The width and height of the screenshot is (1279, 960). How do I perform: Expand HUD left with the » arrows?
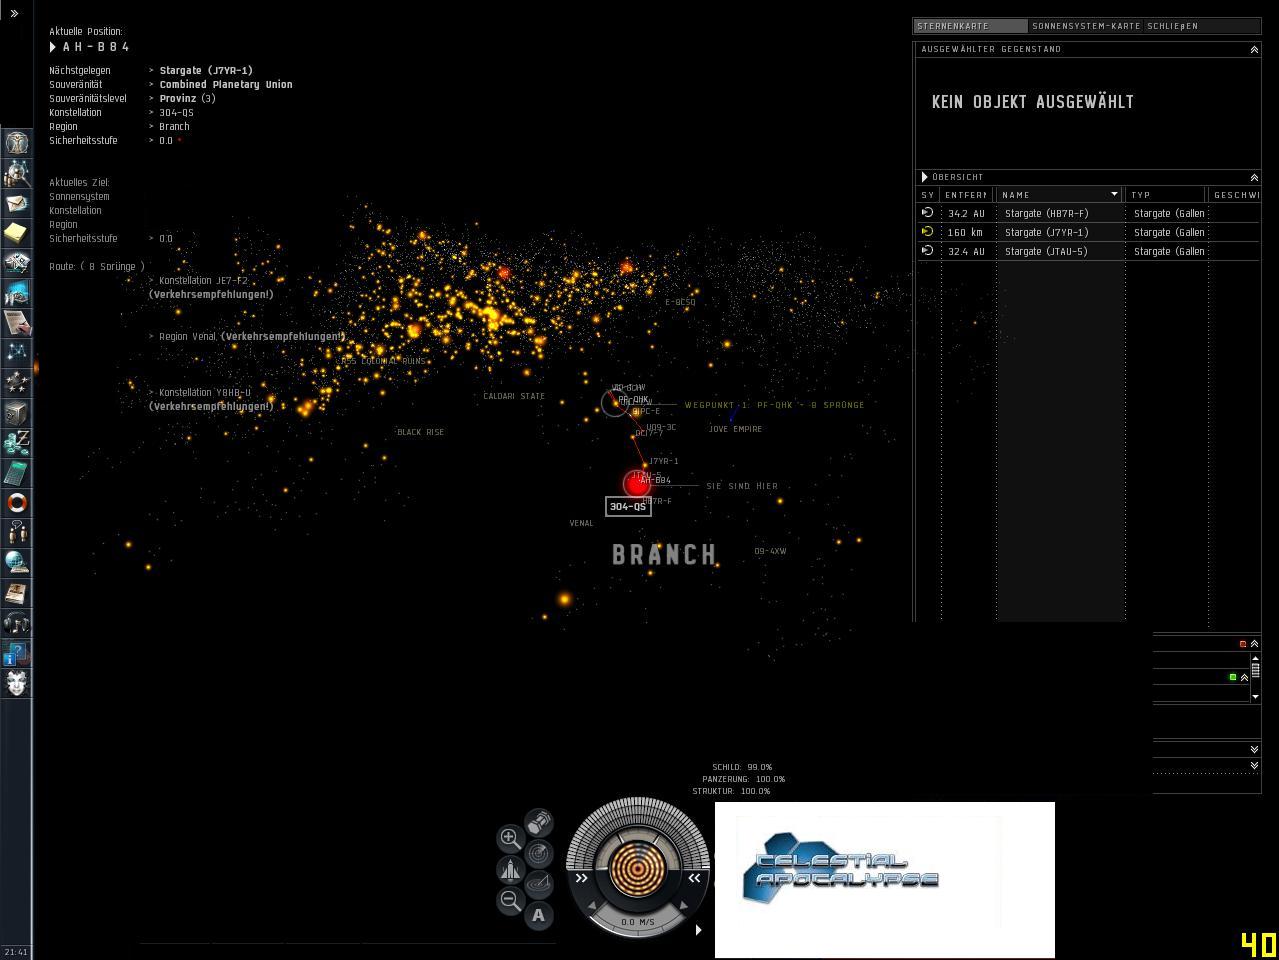click(x=581, y=878)
